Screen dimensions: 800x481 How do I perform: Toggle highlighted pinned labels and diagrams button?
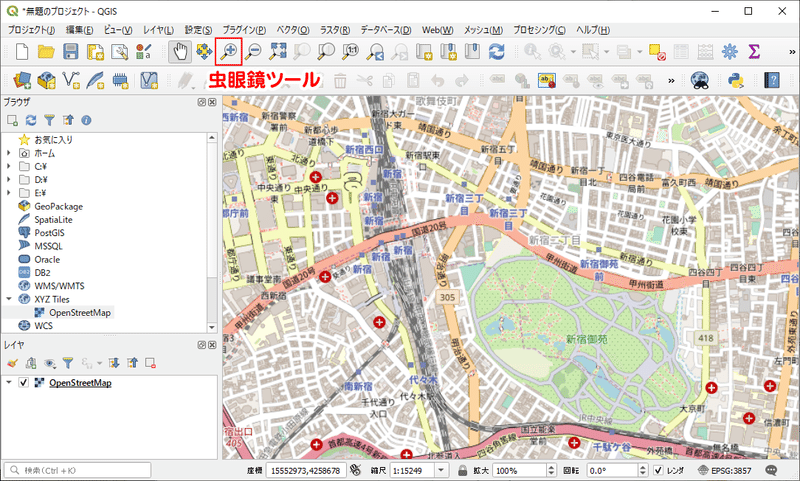click(546, 80)
